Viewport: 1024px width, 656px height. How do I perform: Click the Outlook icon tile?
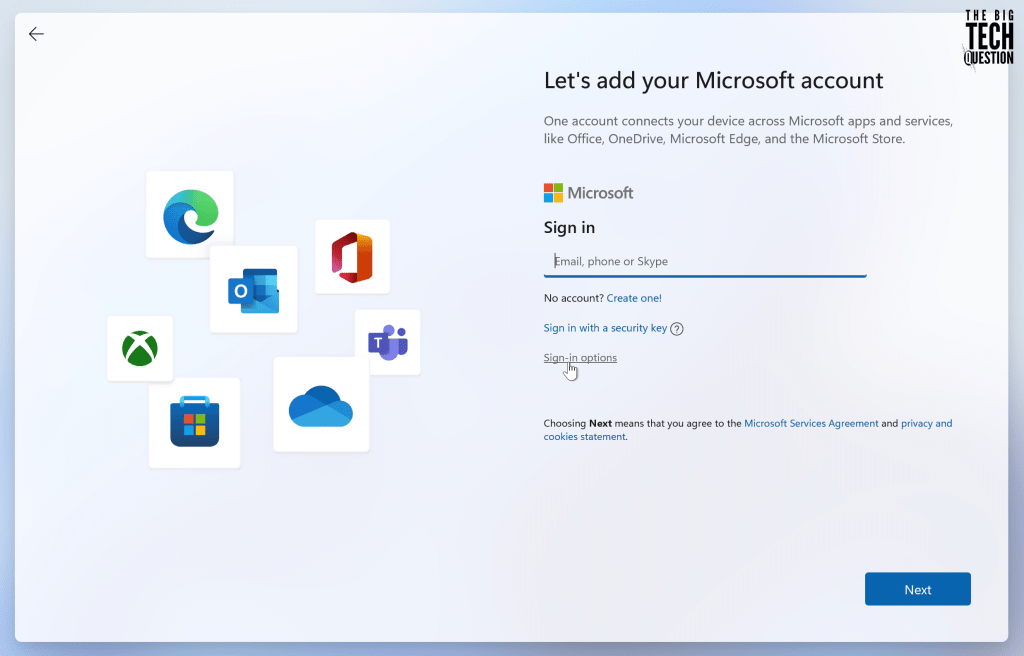(253, 289)
